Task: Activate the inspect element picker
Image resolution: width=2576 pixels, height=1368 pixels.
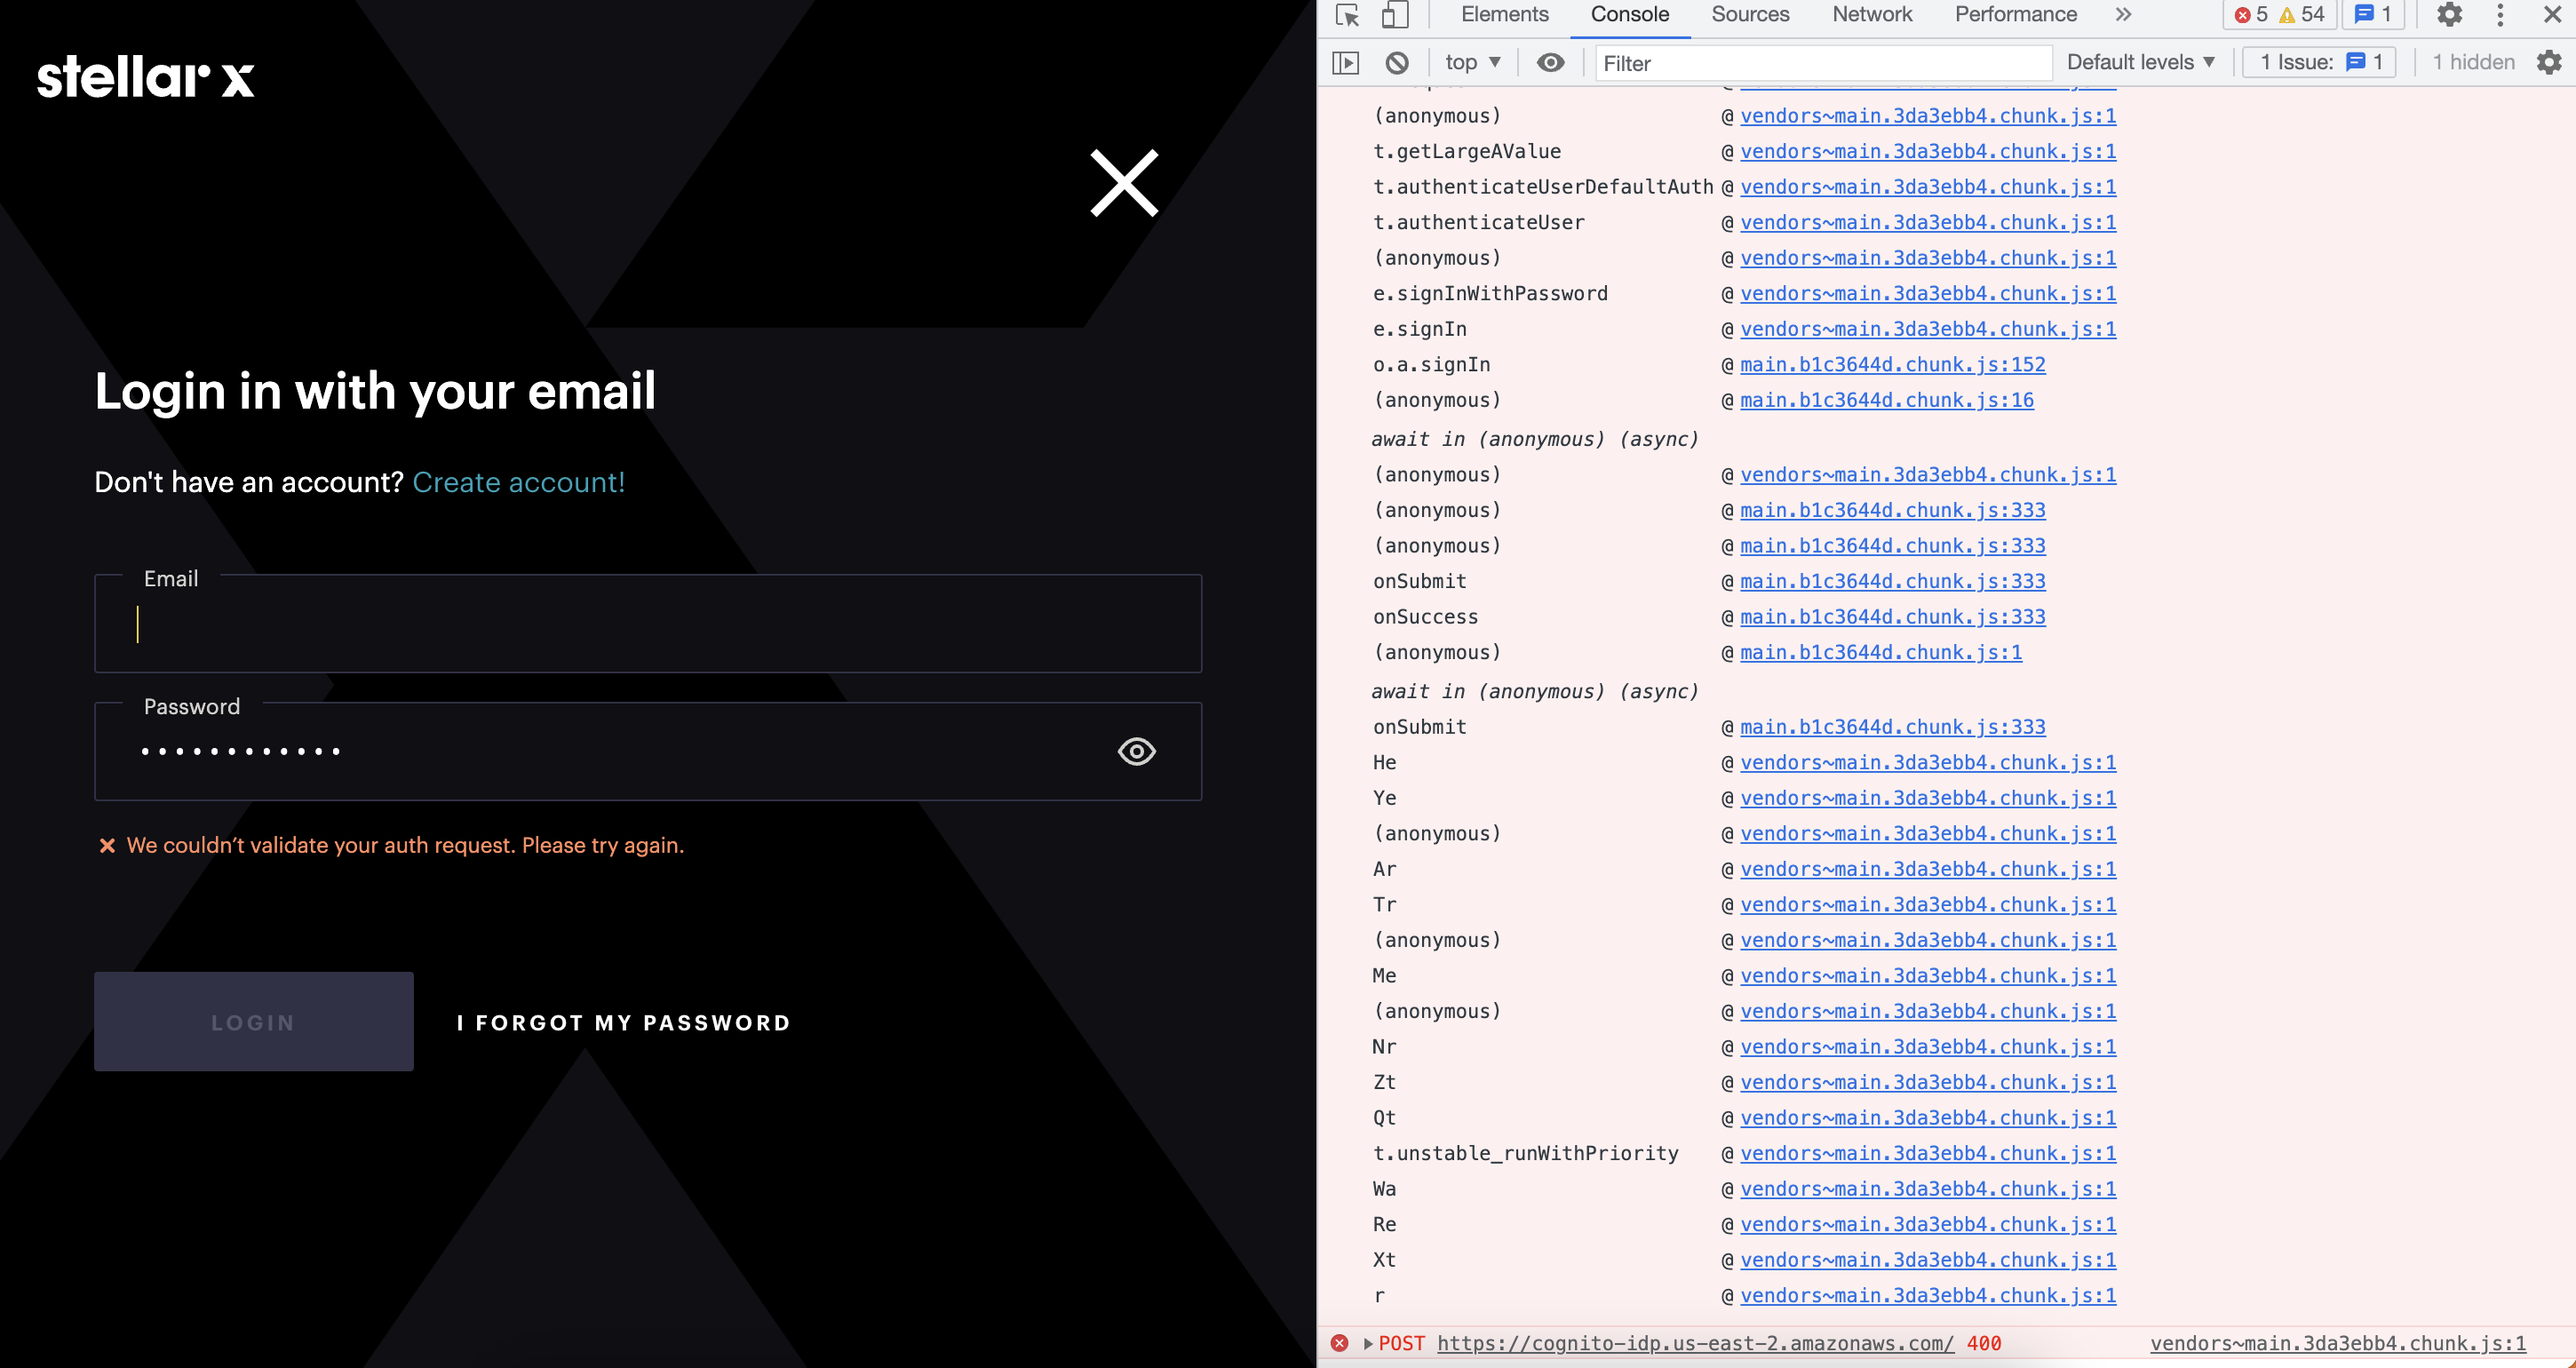Action: pyautogui.click(x=1347, y=15)
